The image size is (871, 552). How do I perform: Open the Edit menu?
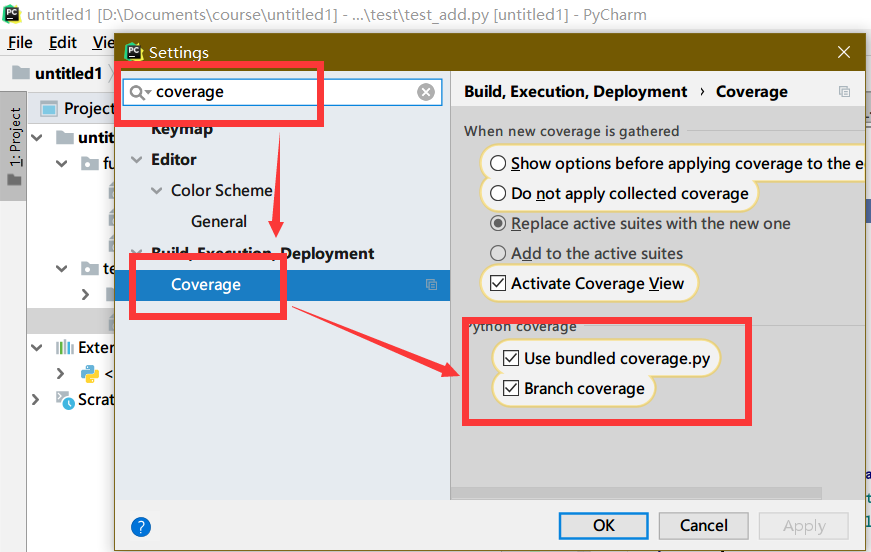(x=63, y=43)
